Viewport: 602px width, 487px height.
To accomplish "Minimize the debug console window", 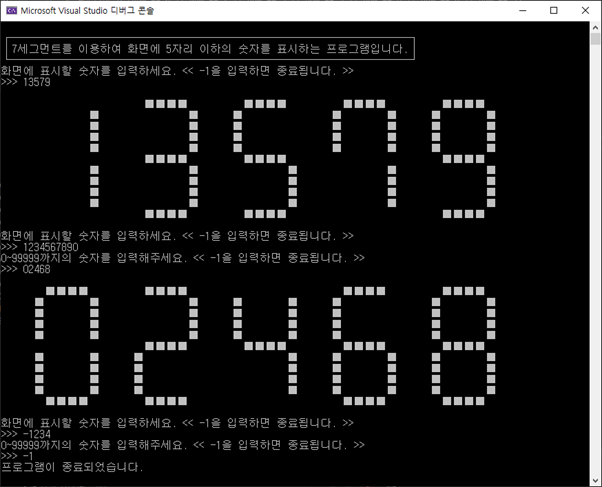I will point(523,10).
